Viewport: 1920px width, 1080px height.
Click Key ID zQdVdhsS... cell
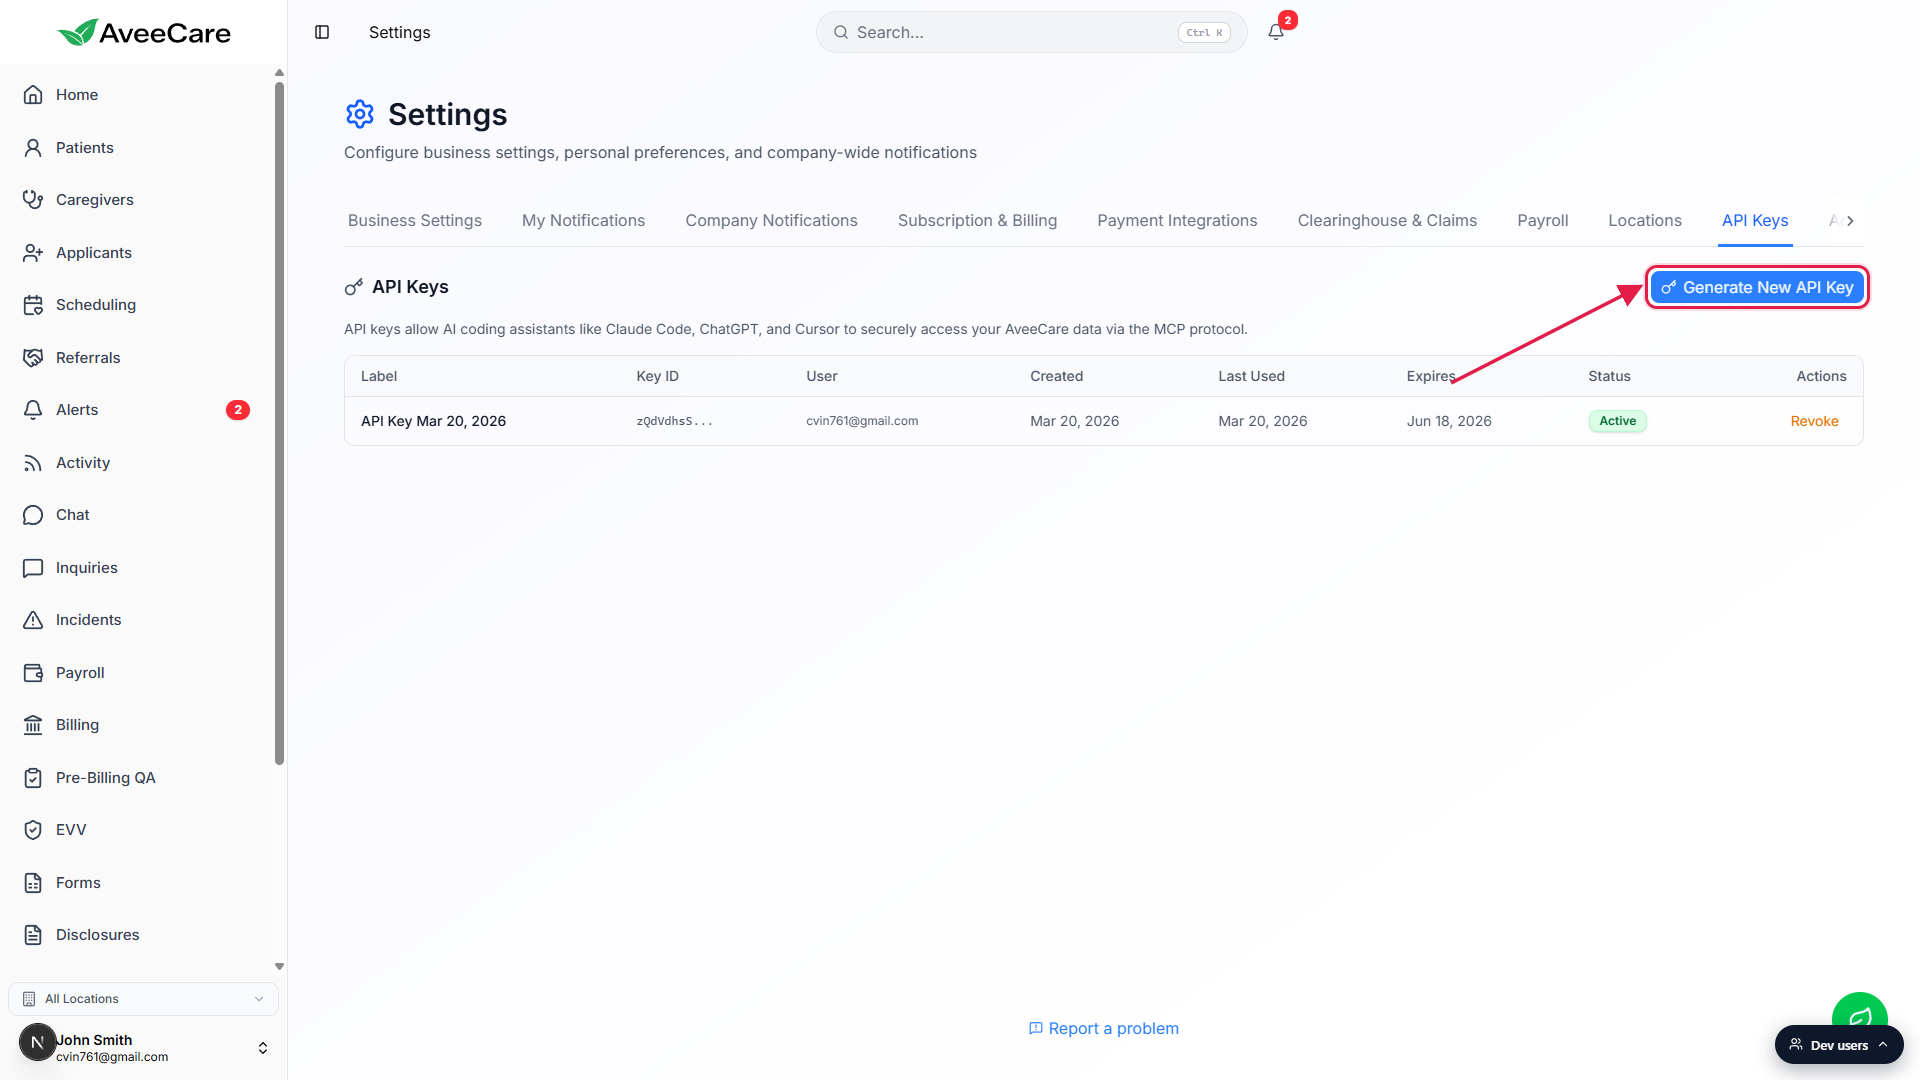pyautogui.click(x=674, y=421)
